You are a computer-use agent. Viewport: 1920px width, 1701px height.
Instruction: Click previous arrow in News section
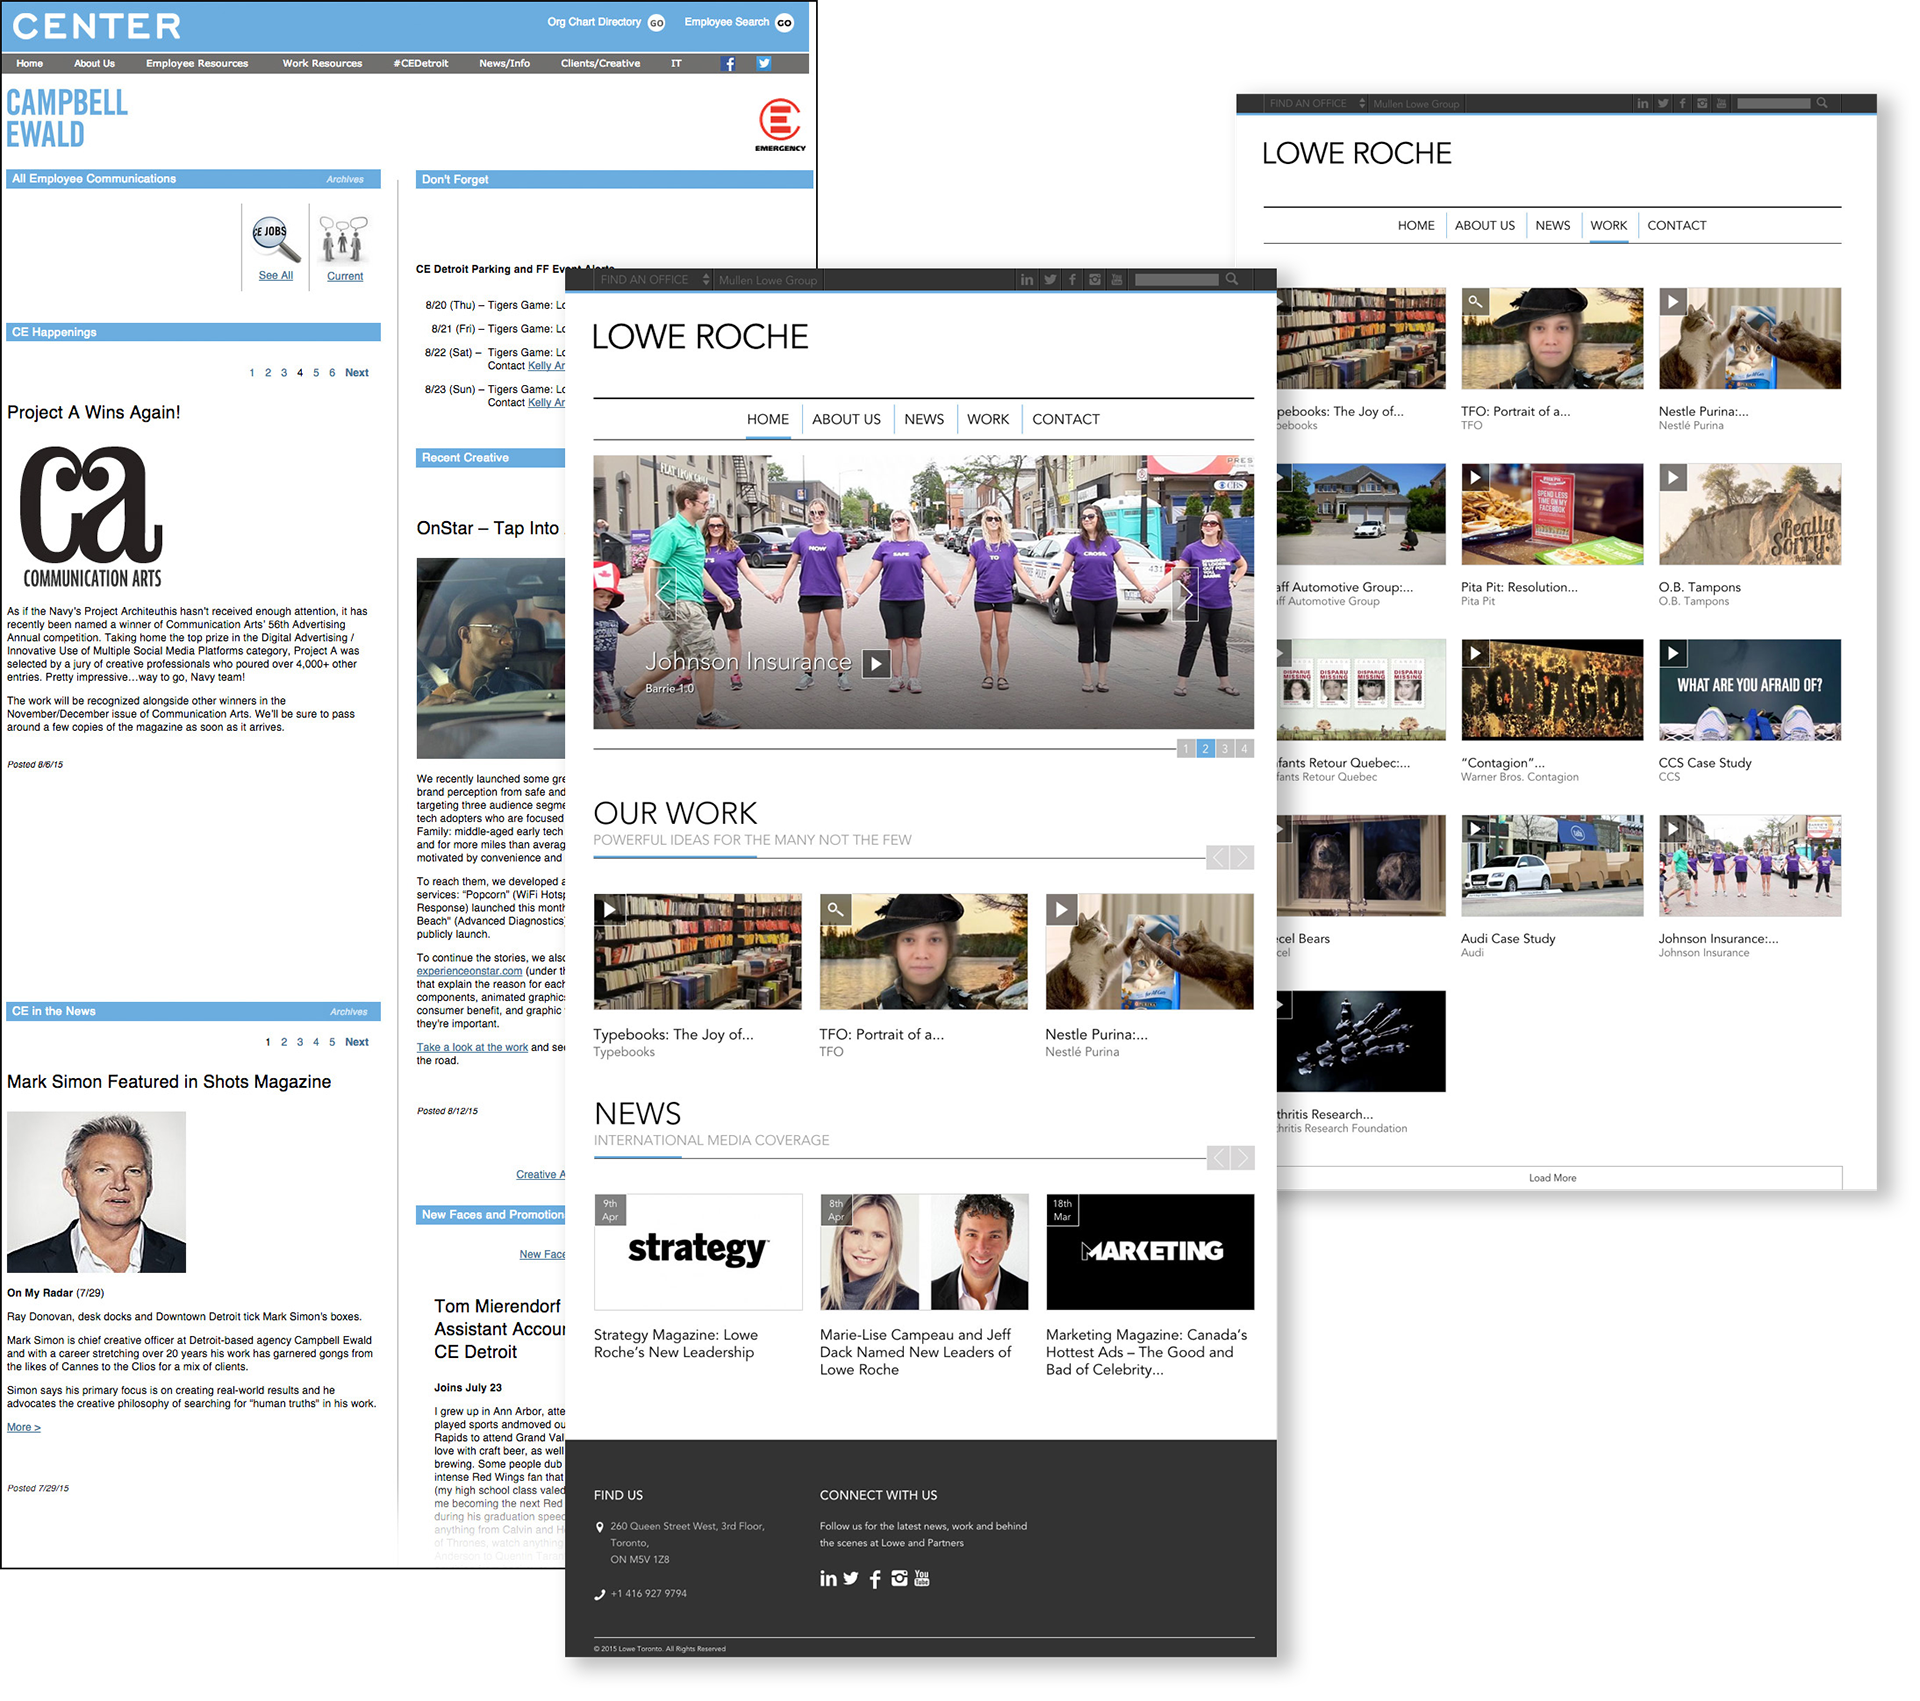[1218, 1158]
